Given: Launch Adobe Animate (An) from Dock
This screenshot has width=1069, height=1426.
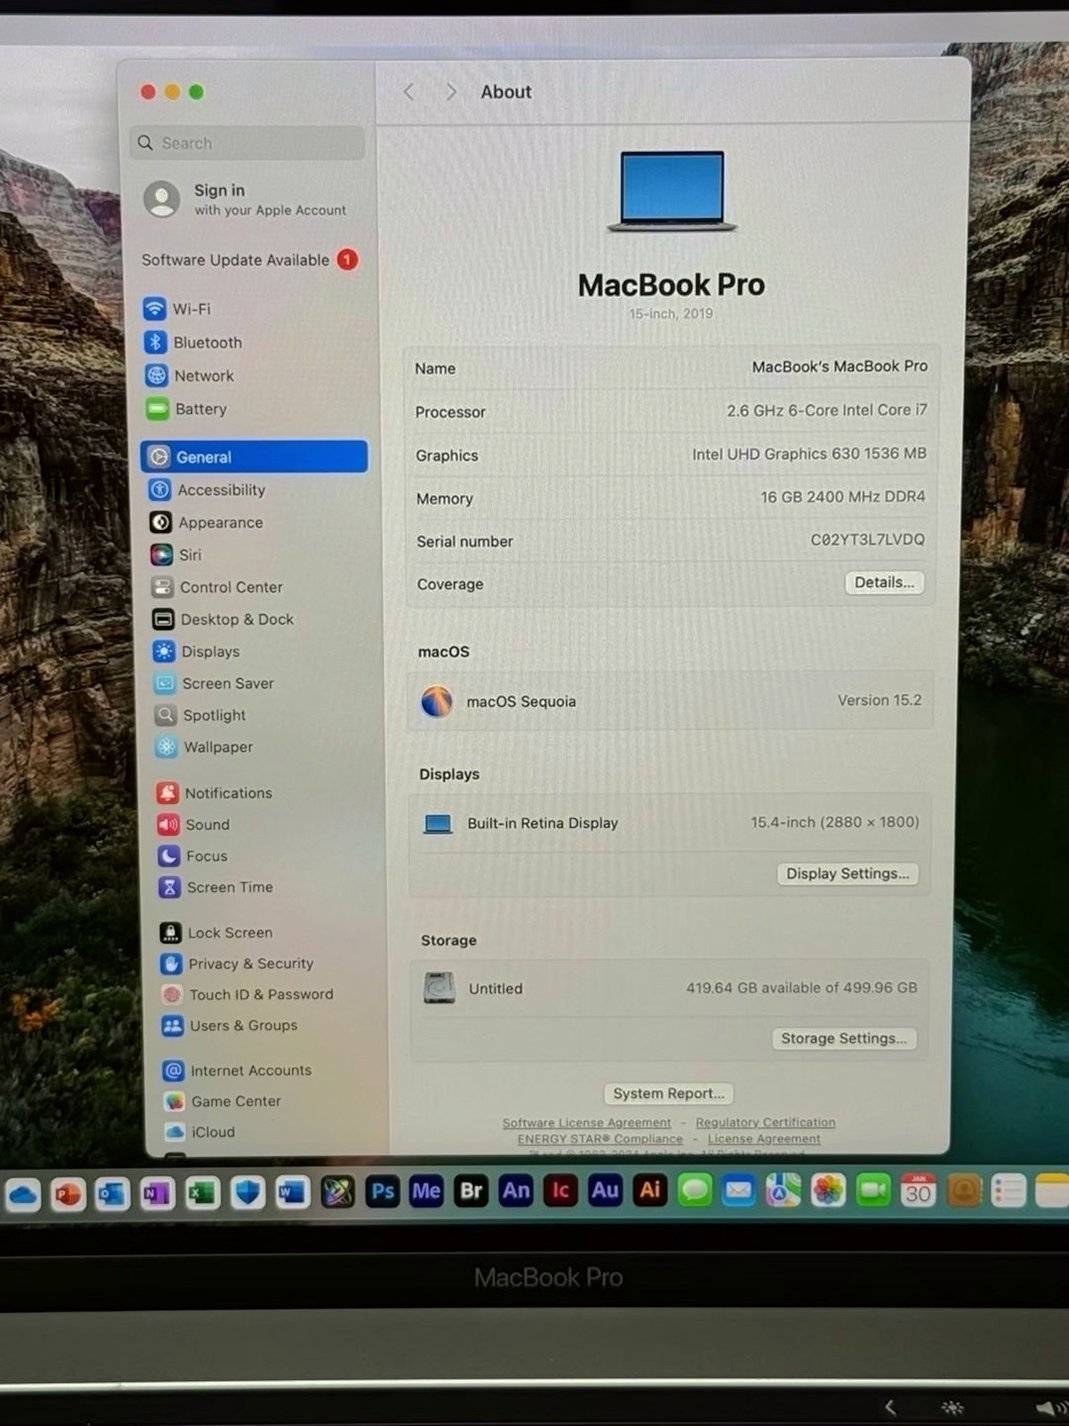Looking at the screenshot, I should point(516,1190).
